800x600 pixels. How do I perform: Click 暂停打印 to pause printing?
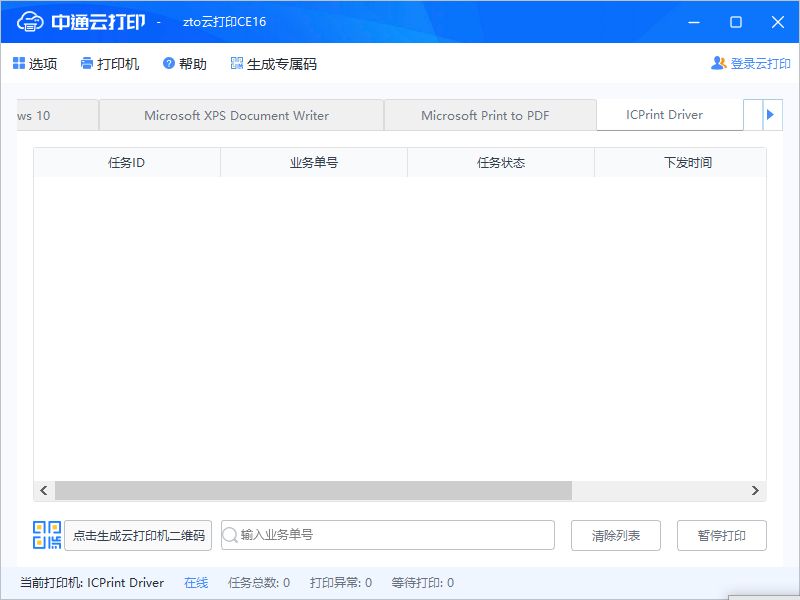(x=722, y=535)
